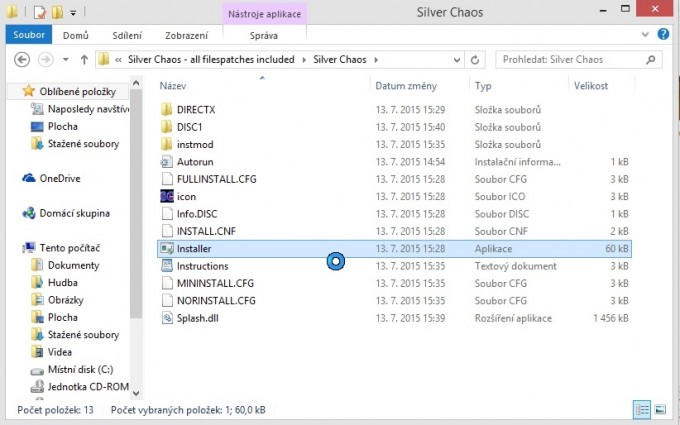
Task: Select the DIRECTX folder icon
Action: point(167,110)
